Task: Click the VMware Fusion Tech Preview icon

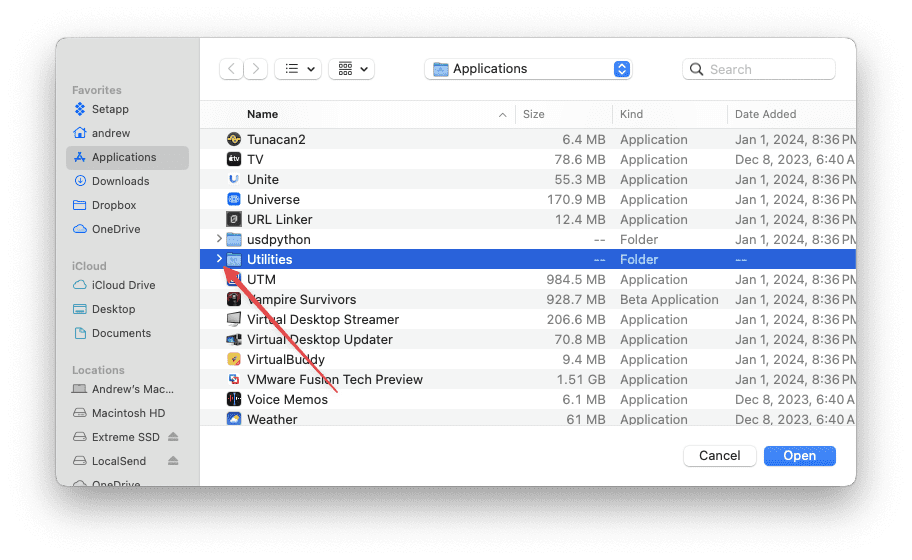Action: pos(234,380)
